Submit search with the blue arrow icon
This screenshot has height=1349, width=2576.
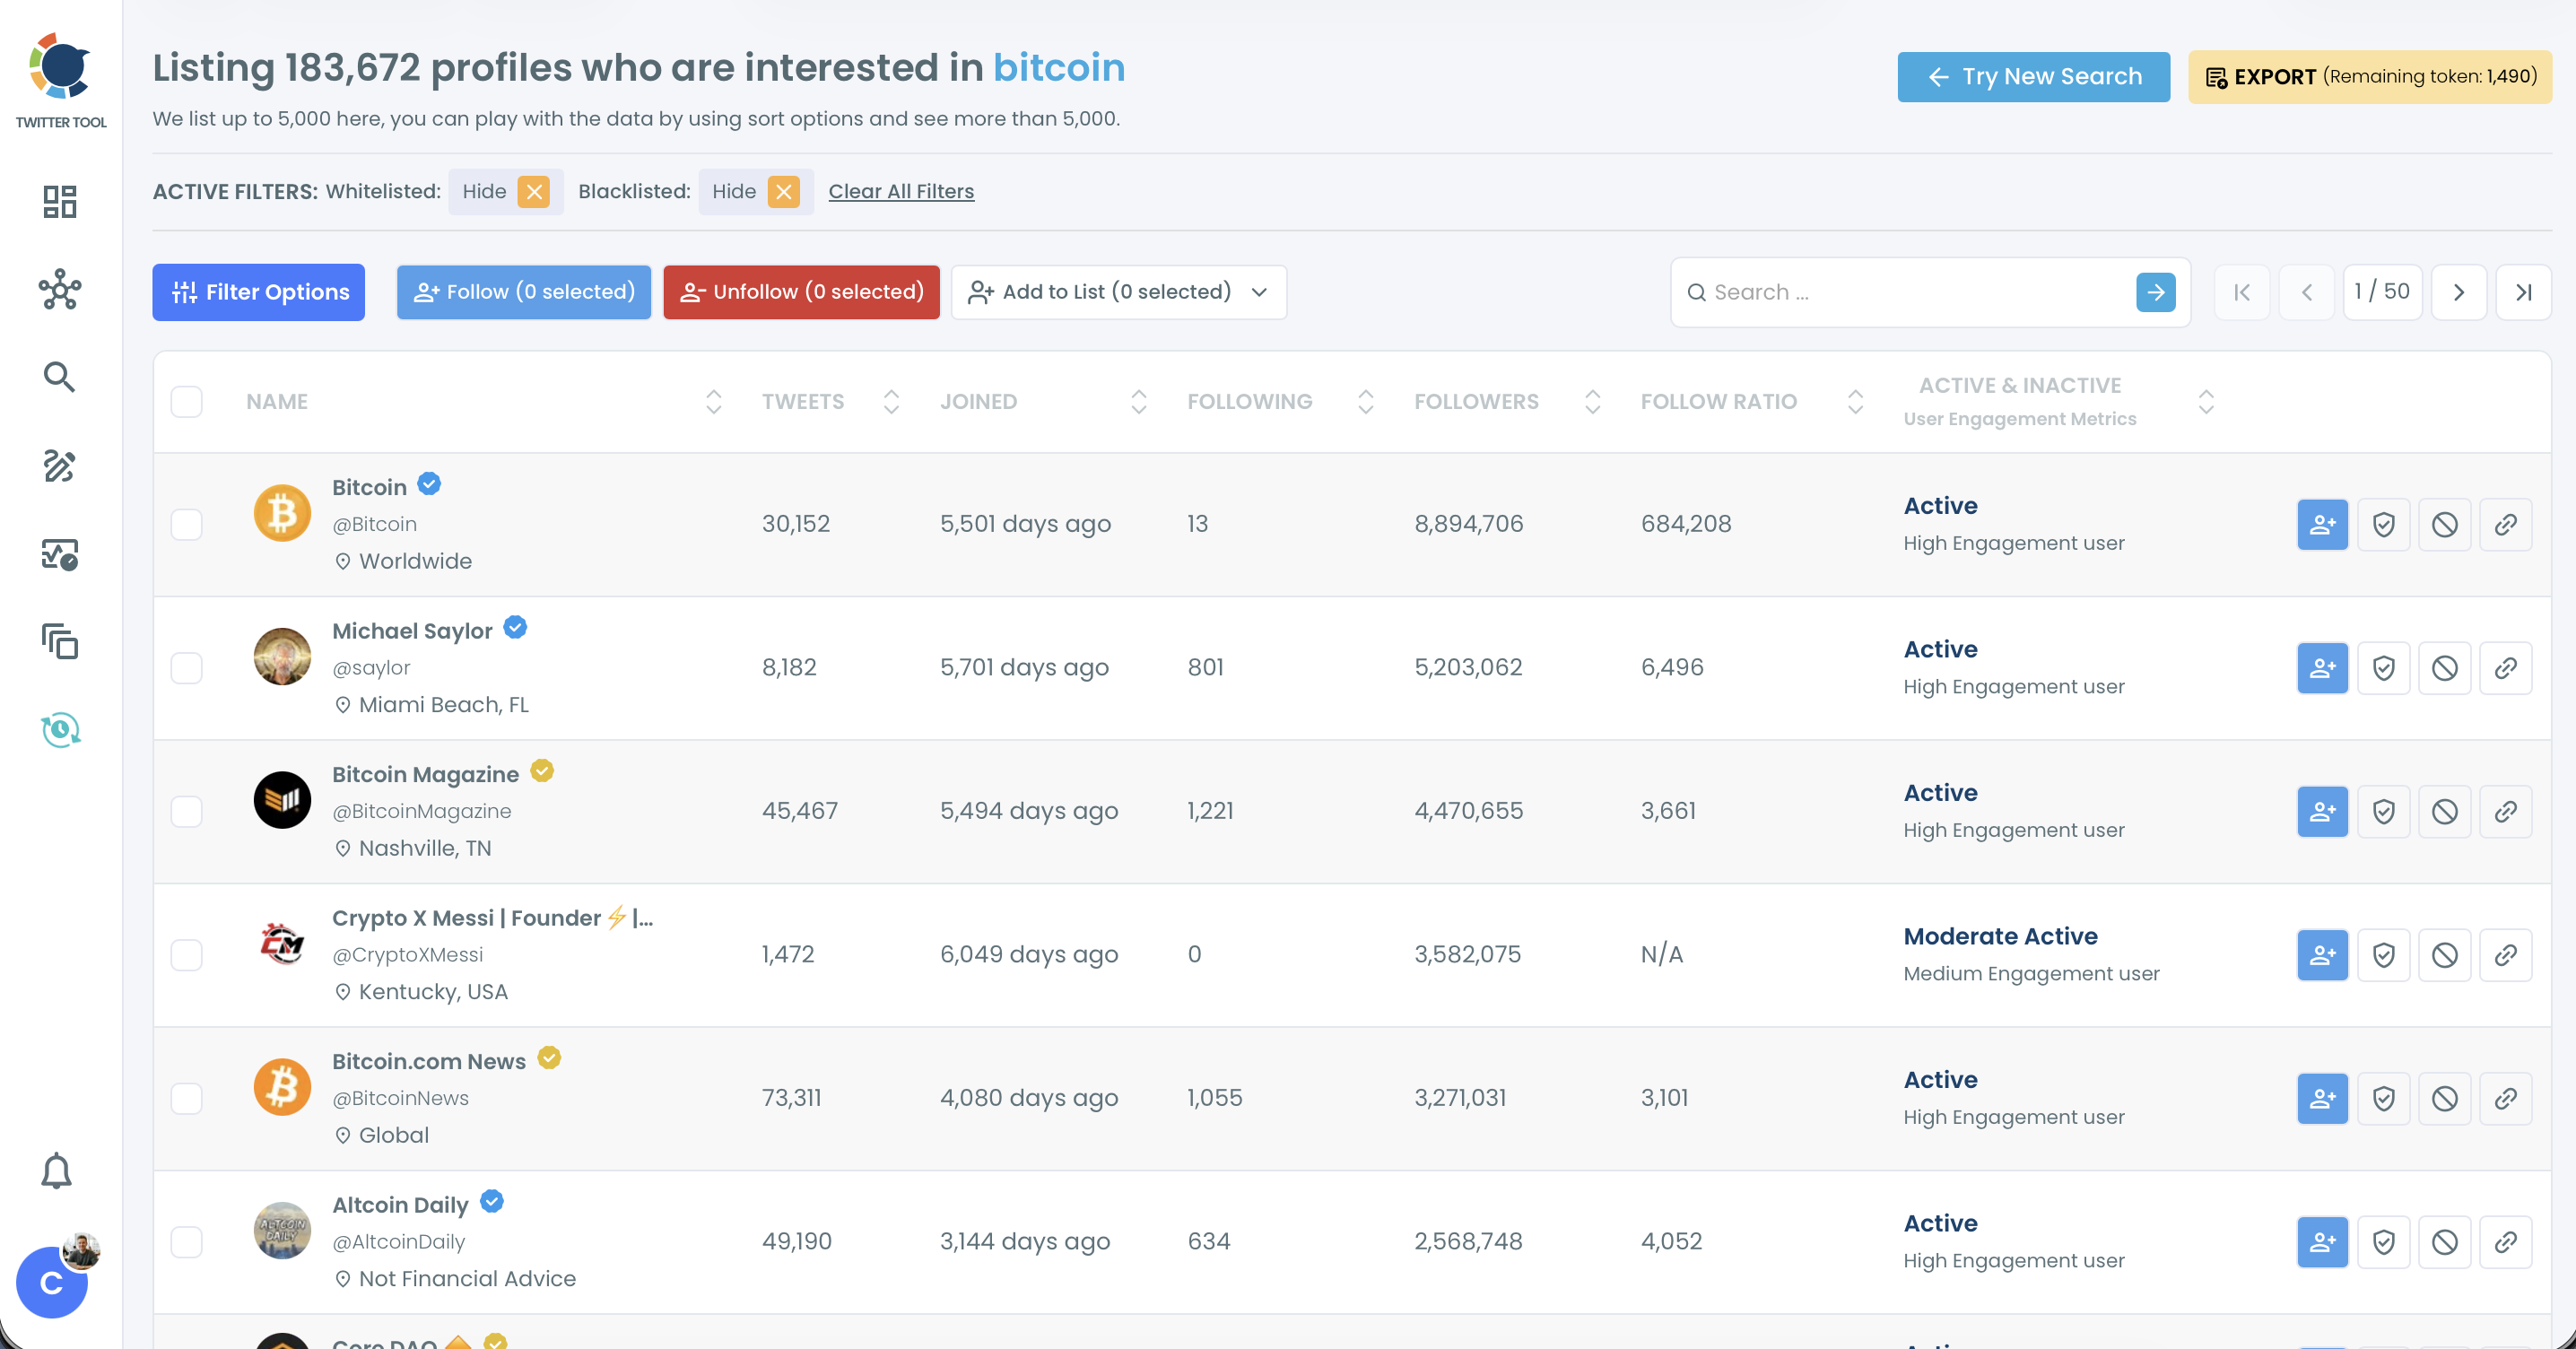click(x=2155, y=292)
